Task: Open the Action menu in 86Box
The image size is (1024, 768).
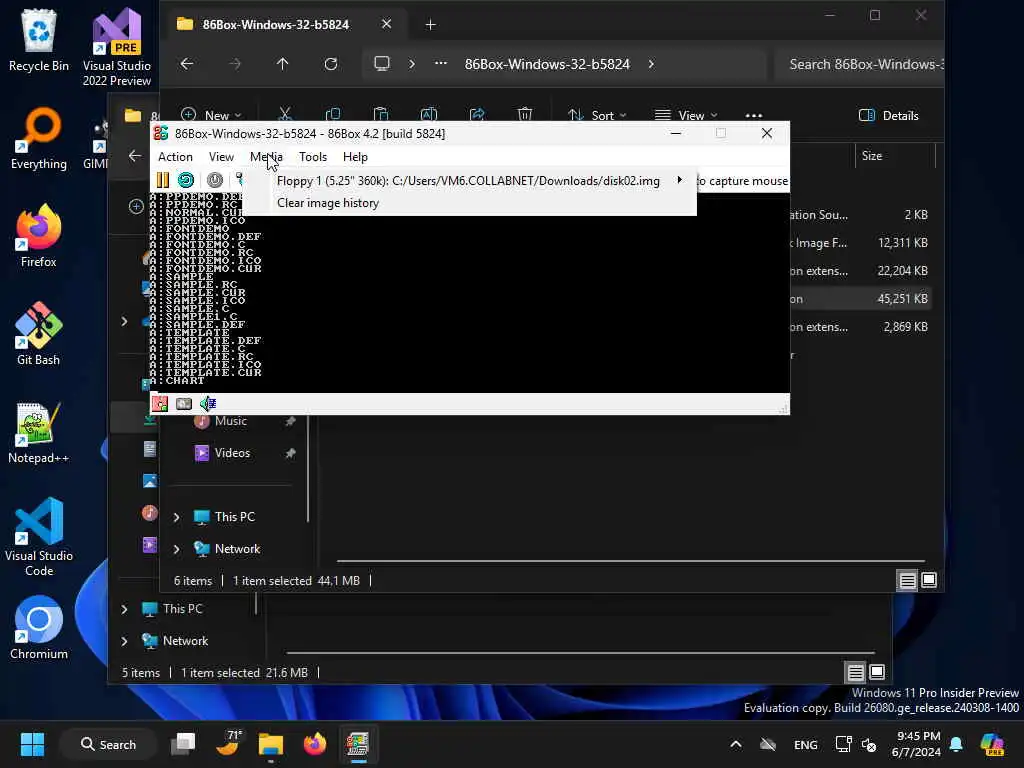Action: tap(175, 157)
